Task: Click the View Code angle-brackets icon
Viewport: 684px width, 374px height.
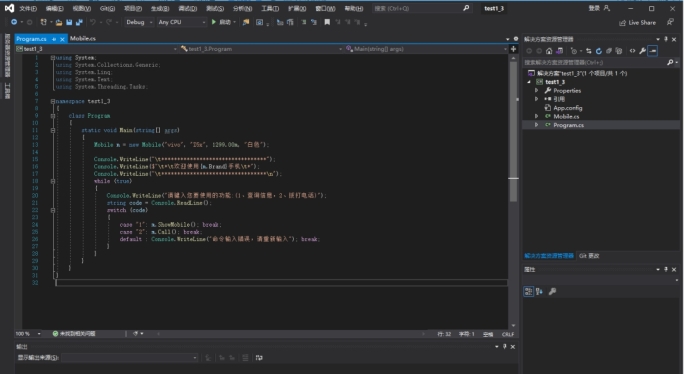Action: tap(633, 51)
